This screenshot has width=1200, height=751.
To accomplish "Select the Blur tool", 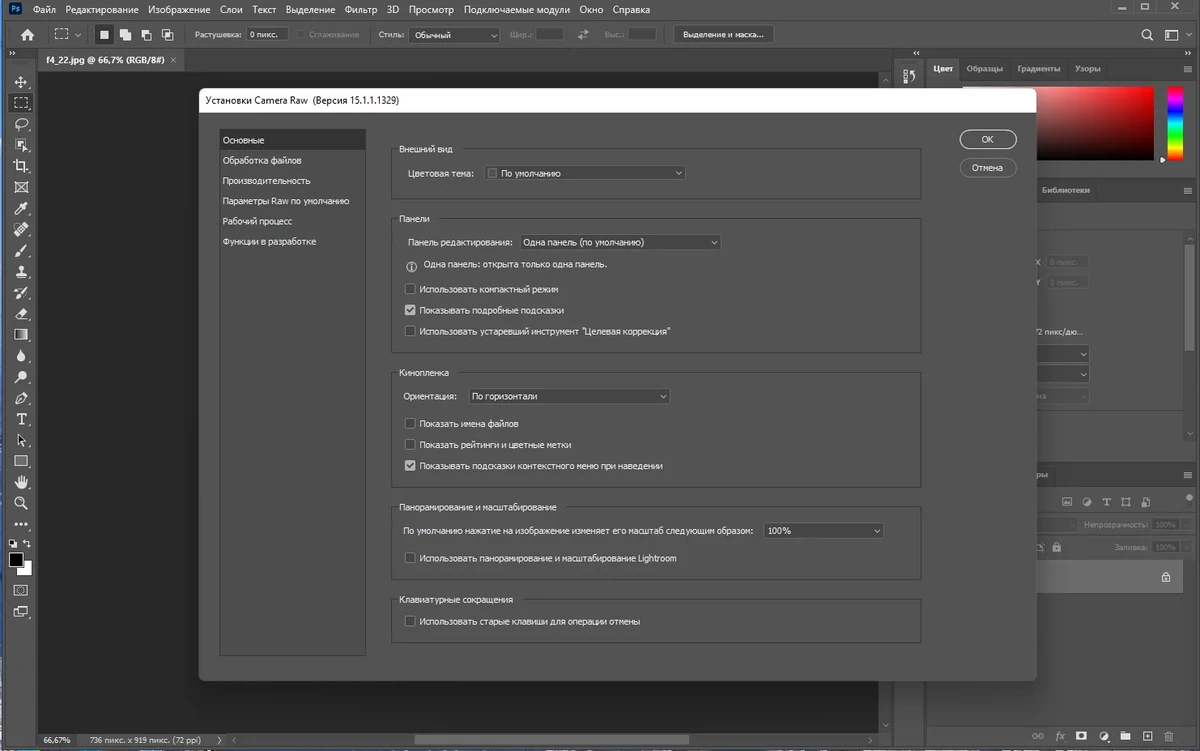I will pyautogui.click(x=21, y=355).
